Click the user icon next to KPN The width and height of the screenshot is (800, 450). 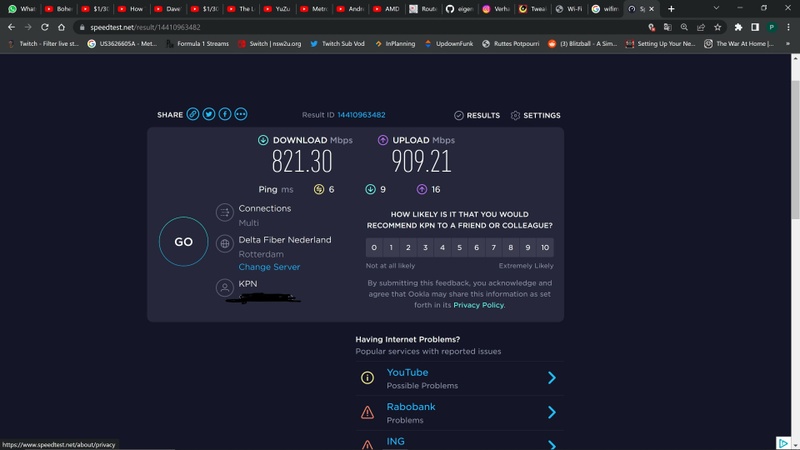tap(224, 288)
